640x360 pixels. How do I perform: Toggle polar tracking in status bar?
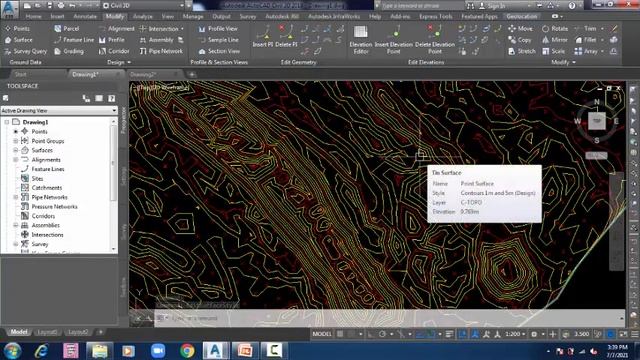382,334
